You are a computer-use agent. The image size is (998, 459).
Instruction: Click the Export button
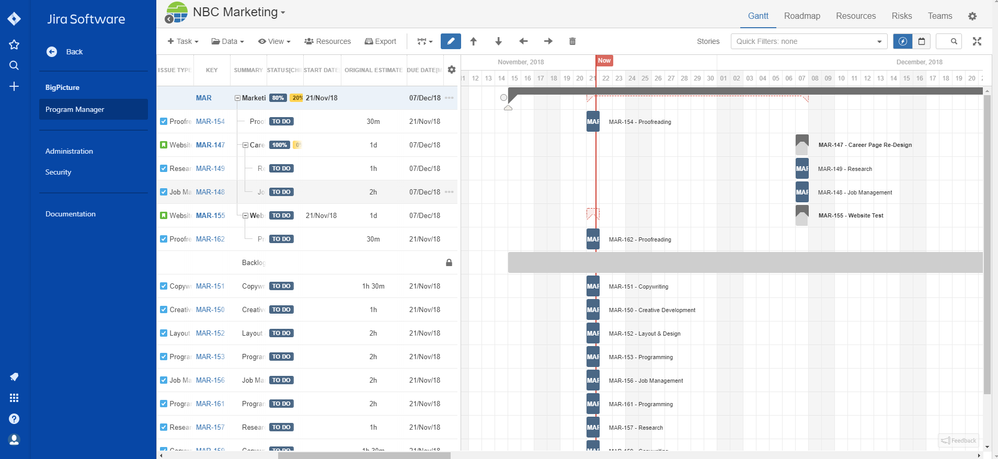point(380,41)
